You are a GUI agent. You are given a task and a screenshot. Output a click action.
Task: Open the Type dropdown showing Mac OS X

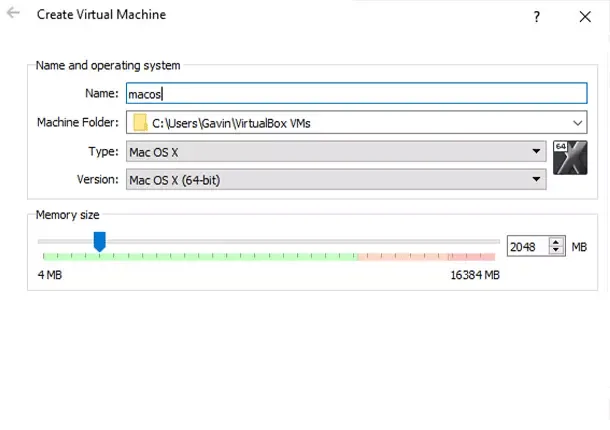[x=336, y=152]
